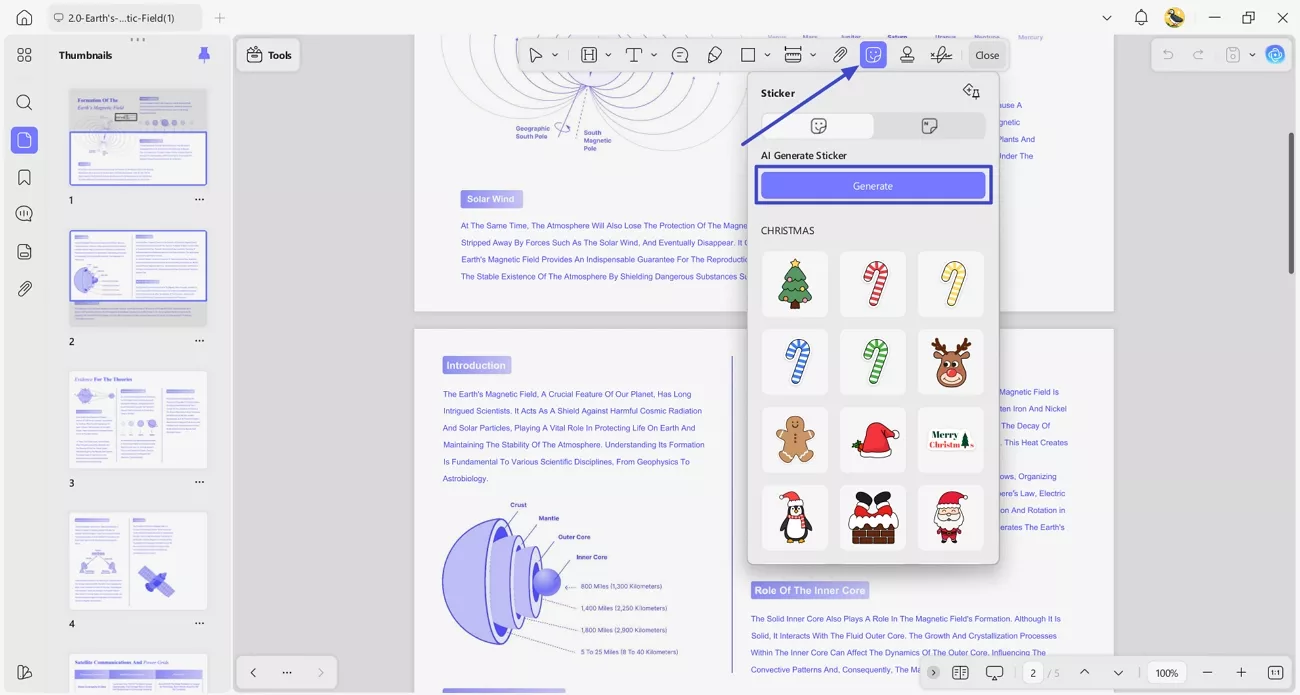Click the page number field showing 2

click(x=1033, y=673)
